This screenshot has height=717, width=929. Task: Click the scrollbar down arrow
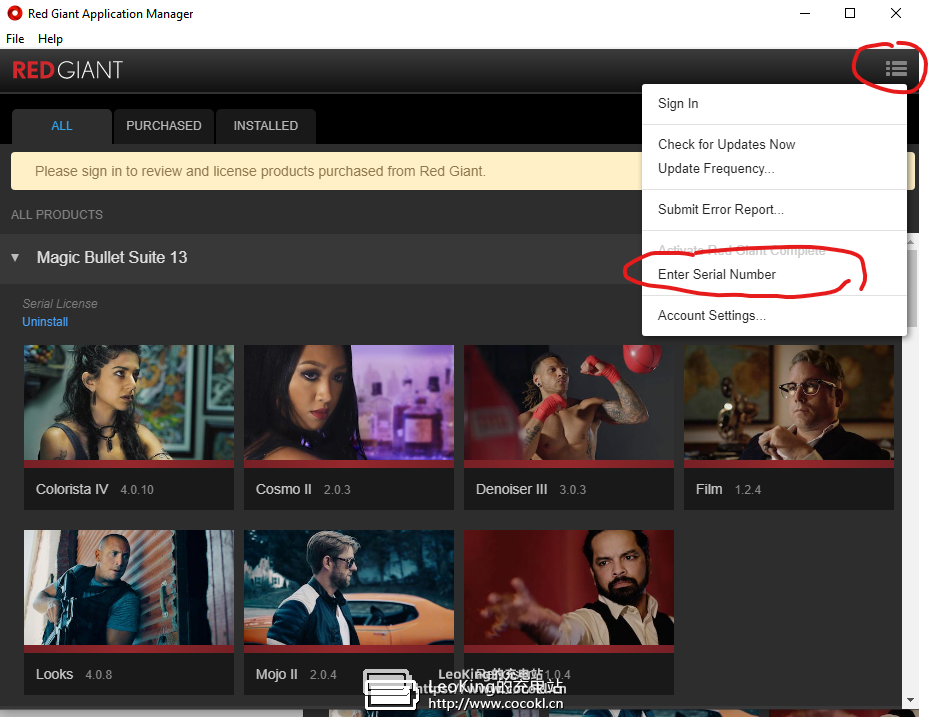tap(910, 700)
